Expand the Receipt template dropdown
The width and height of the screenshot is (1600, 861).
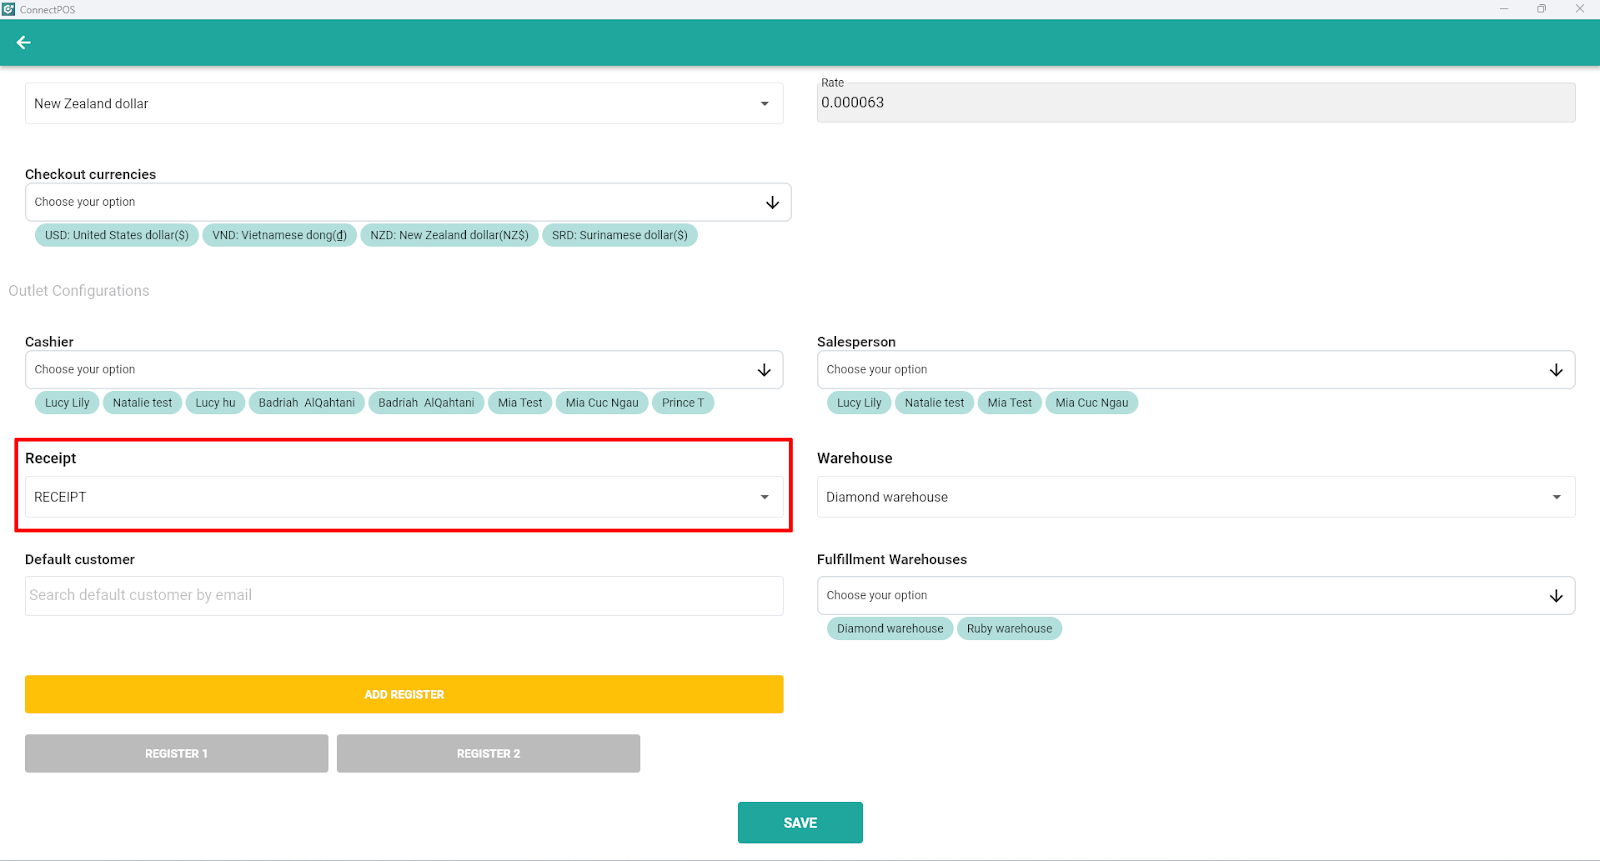coord(404,497)
